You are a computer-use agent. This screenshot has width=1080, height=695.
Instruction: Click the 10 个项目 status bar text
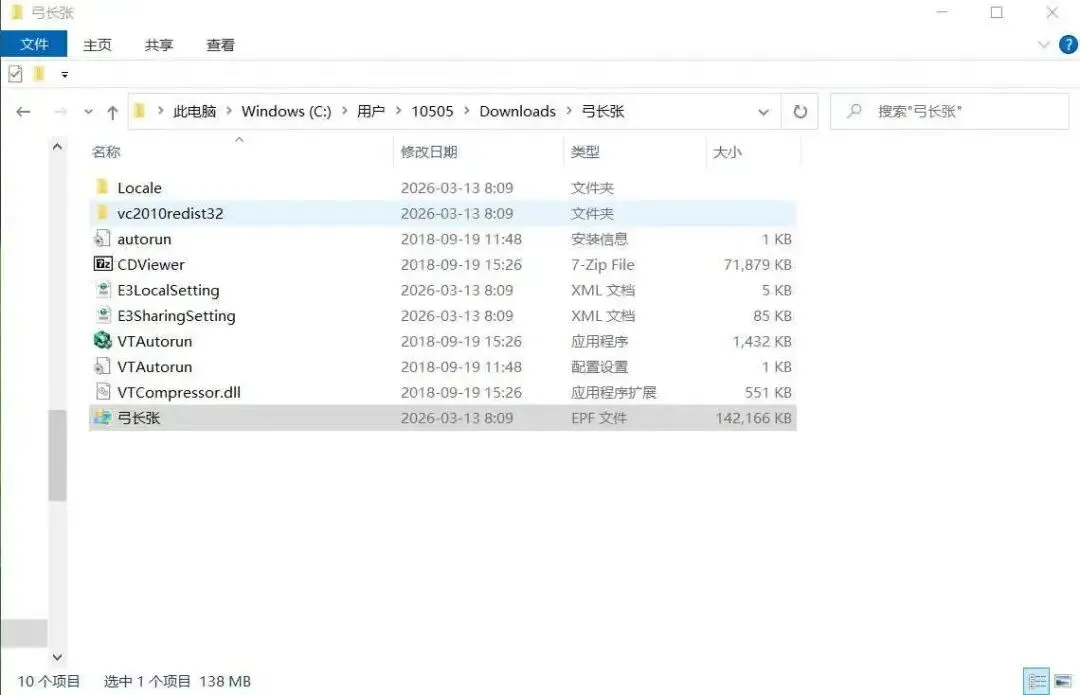[x=48, y=681]
